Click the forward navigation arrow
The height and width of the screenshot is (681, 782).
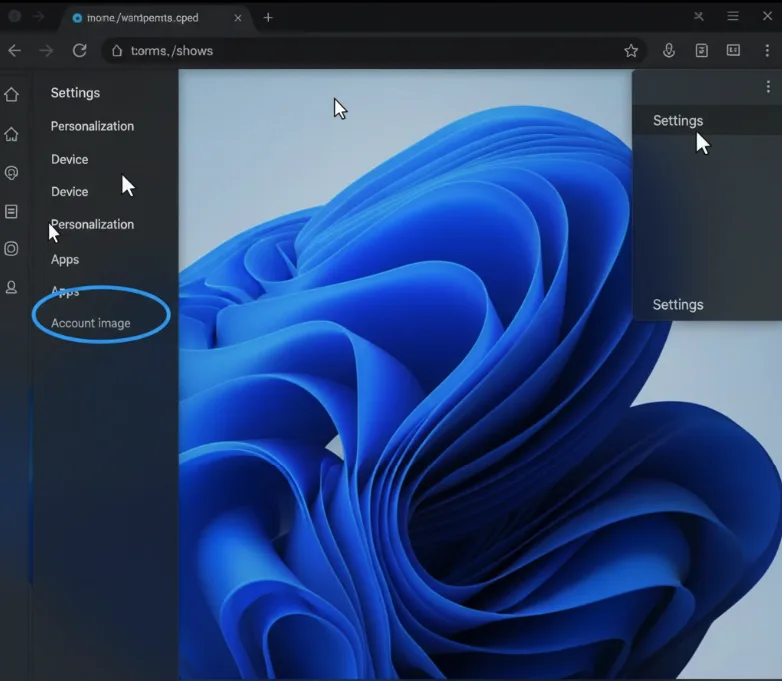(x=46, y=51)
